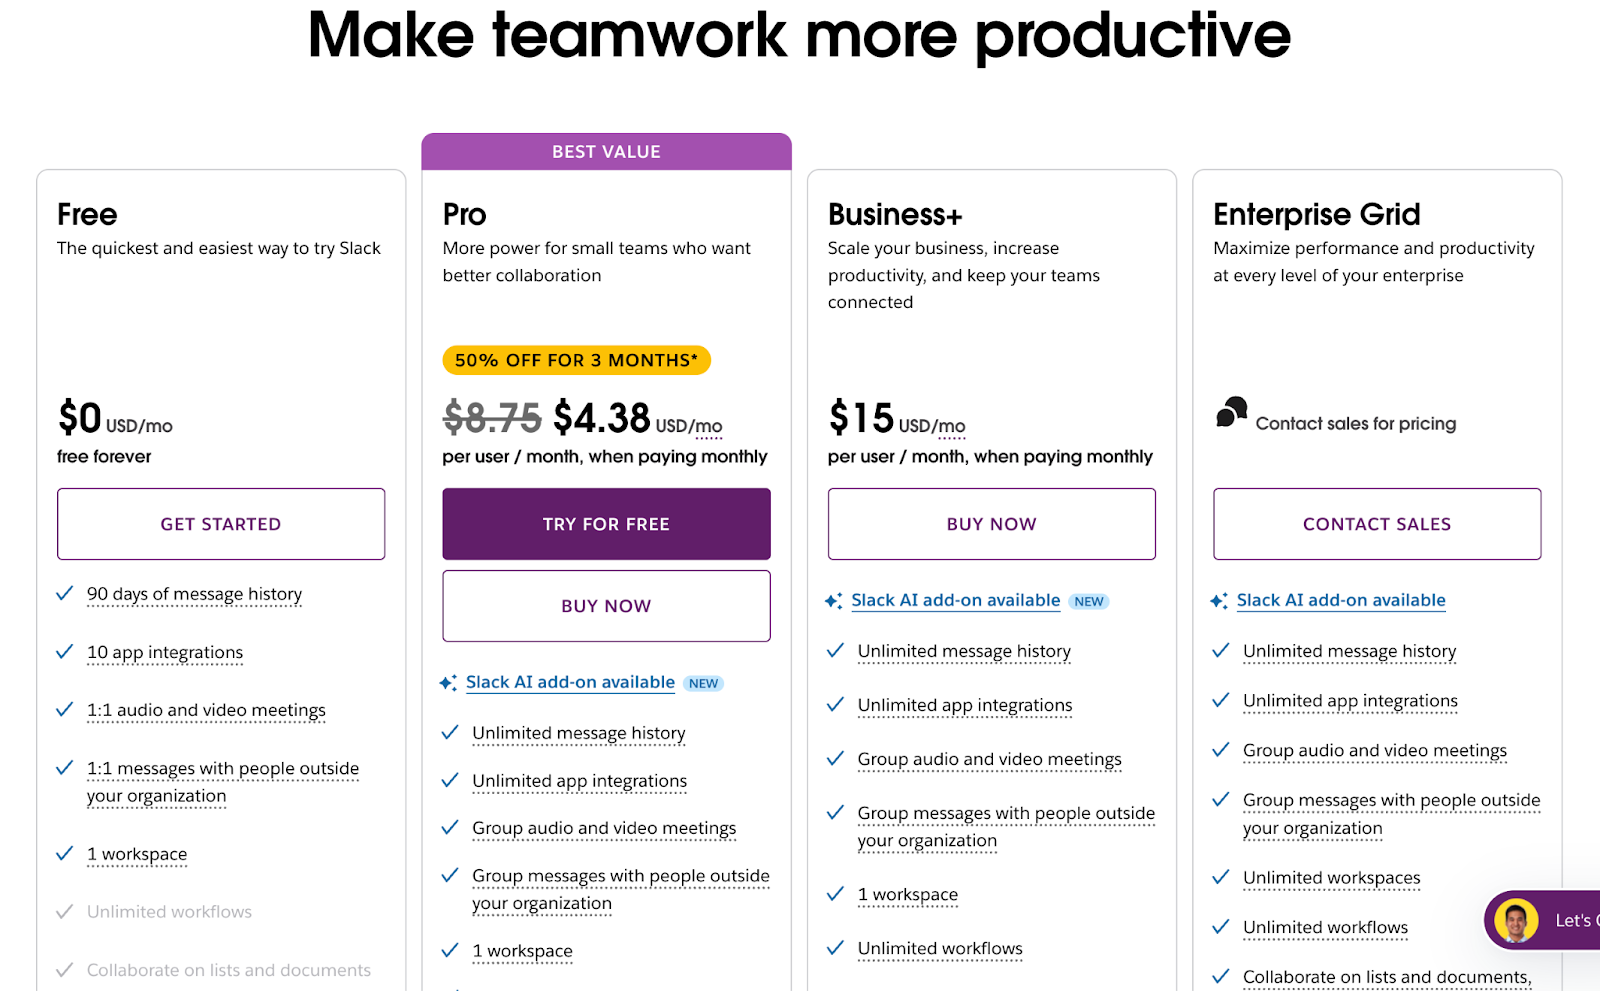This screenshot has height=991, width=1600.
Task: Click the checkmark next to 90 days of message history
Action: pos(65,594)
